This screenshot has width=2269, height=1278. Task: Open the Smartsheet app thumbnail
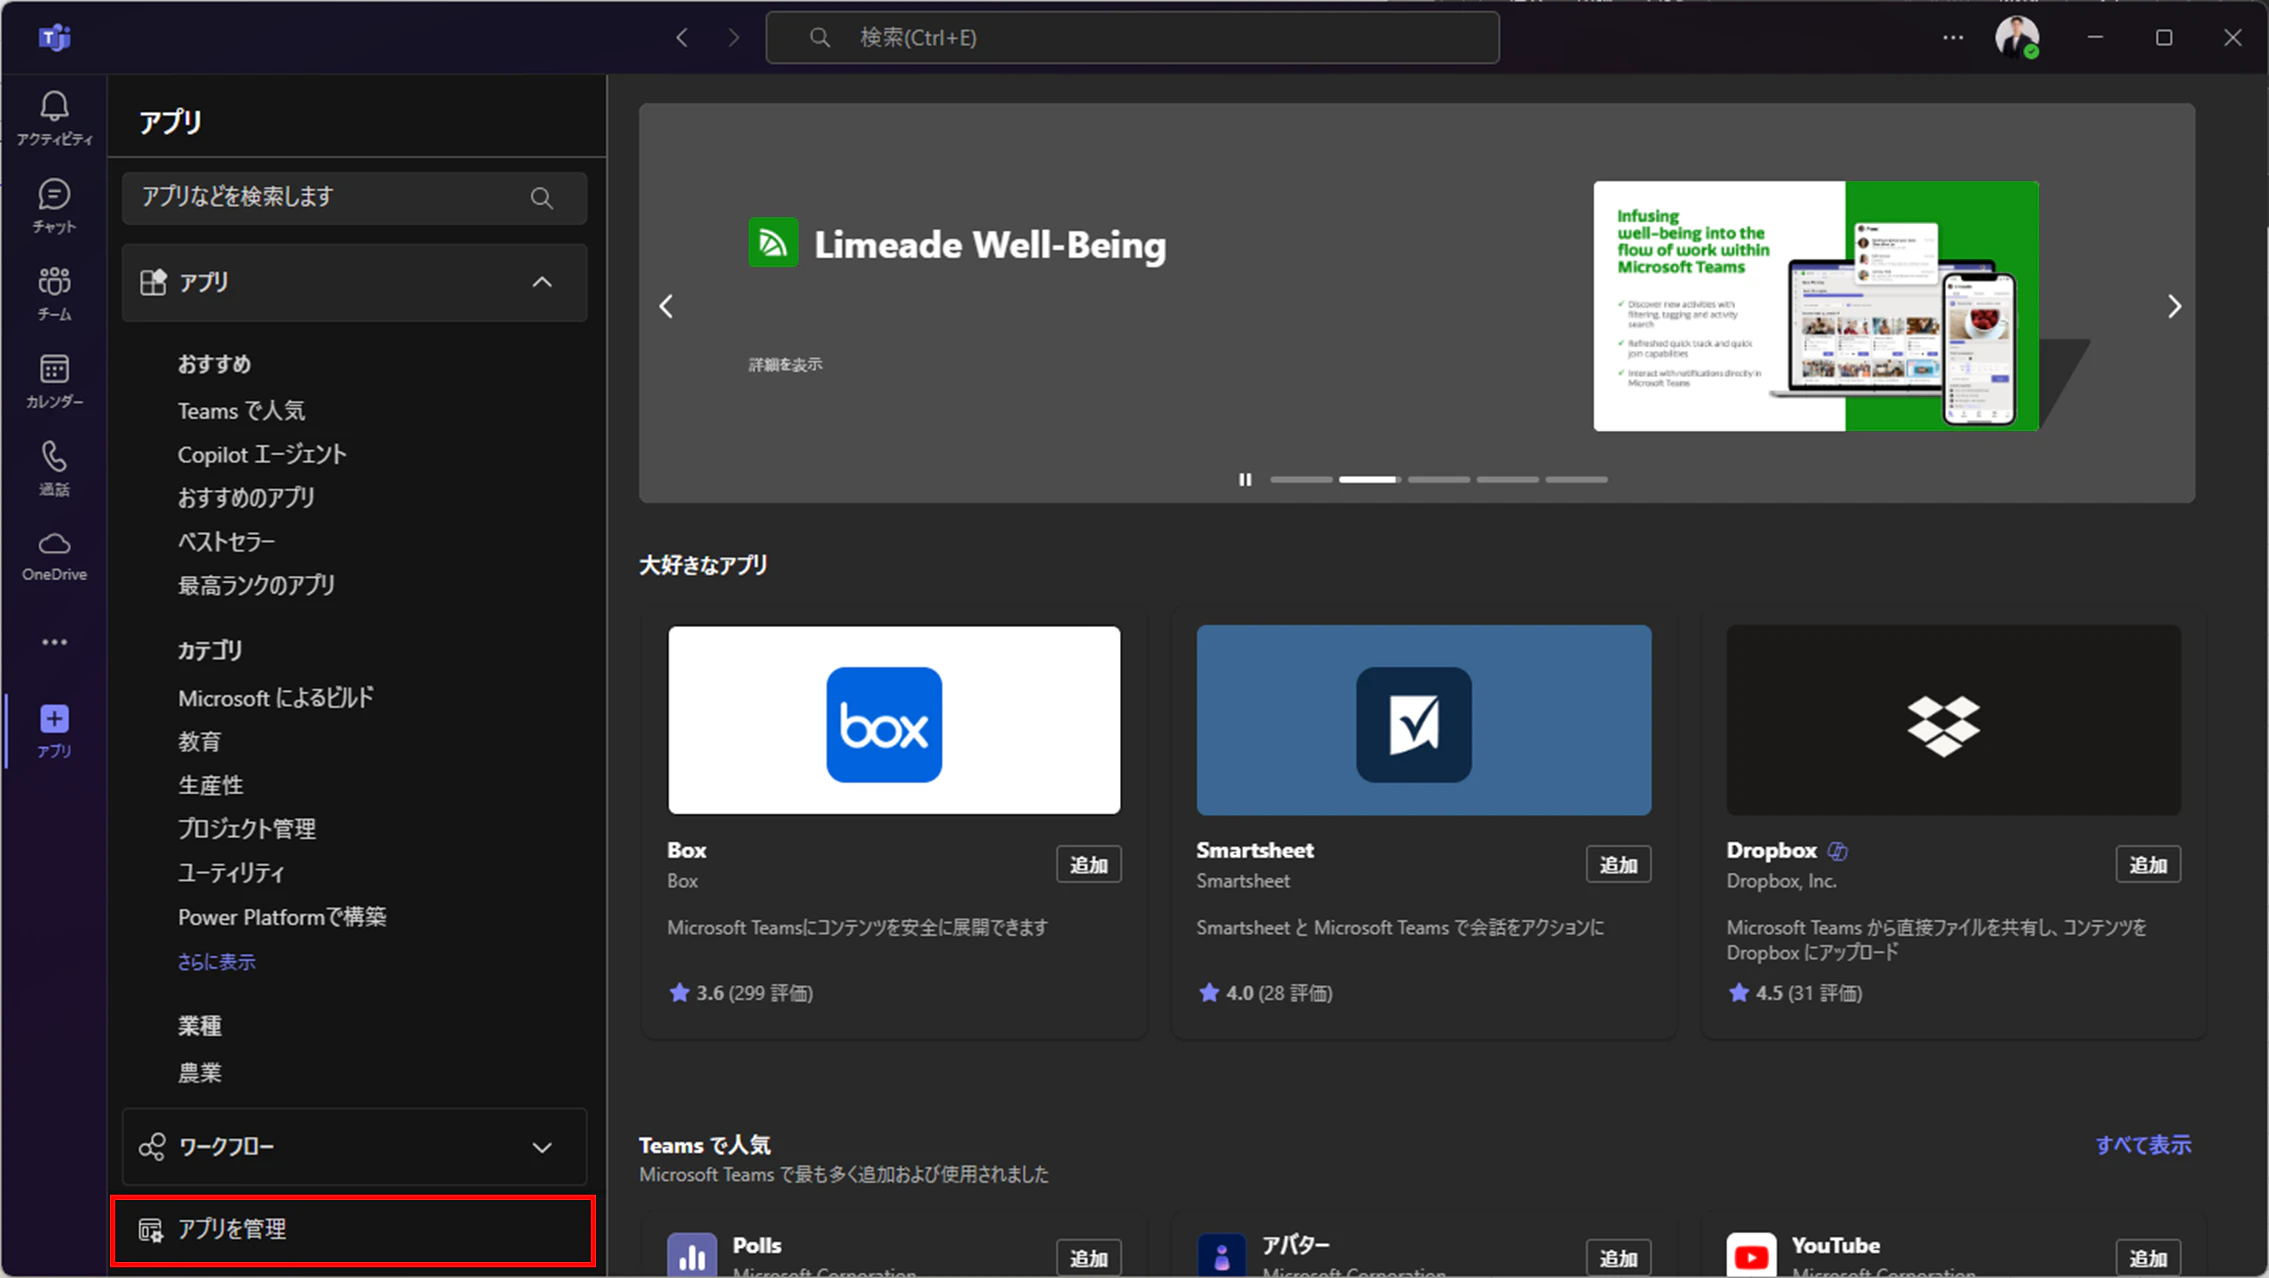point(1423,720)
